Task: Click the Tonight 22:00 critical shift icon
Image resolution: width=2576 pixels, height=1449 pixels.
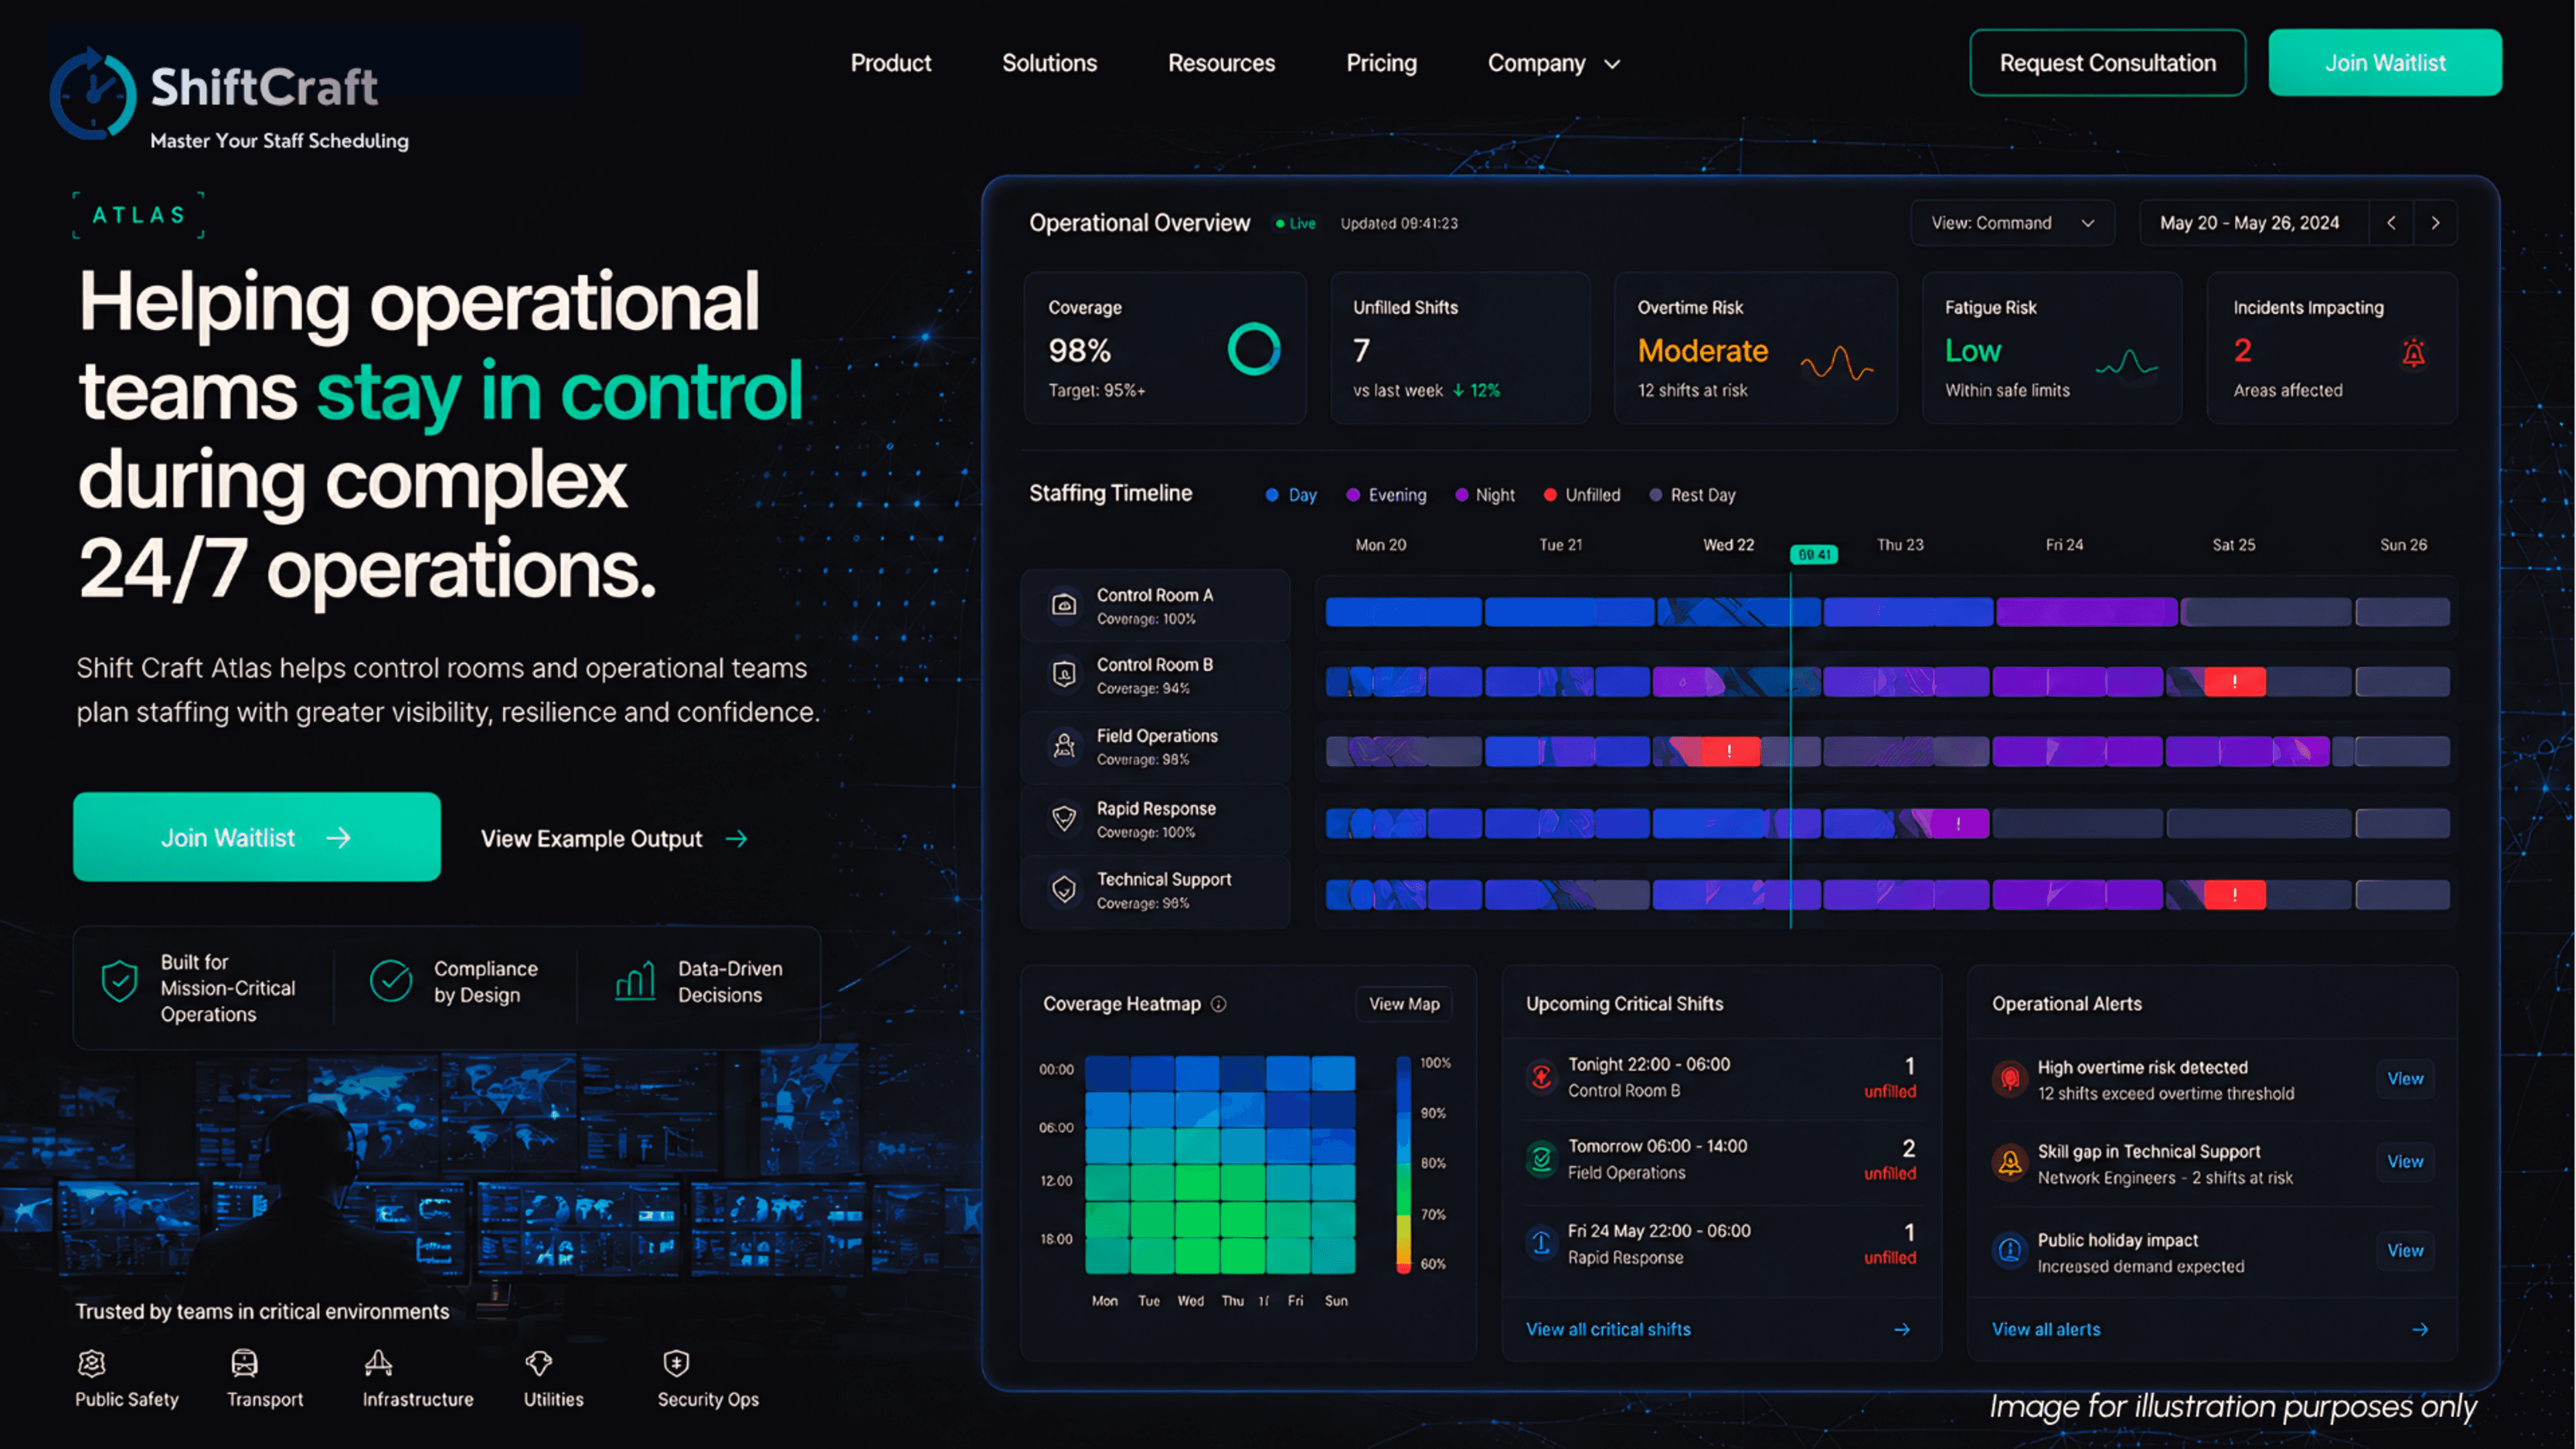Action: click(1542, 1077)
